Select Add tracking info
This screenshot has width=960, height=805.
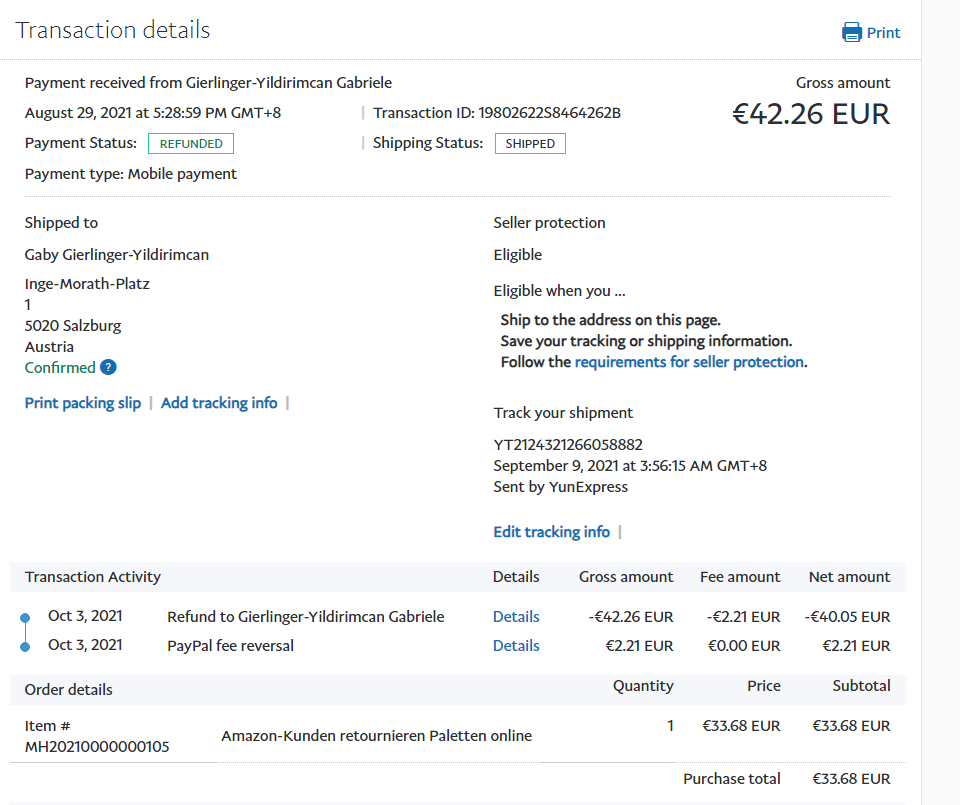click(x=219, y=402)
